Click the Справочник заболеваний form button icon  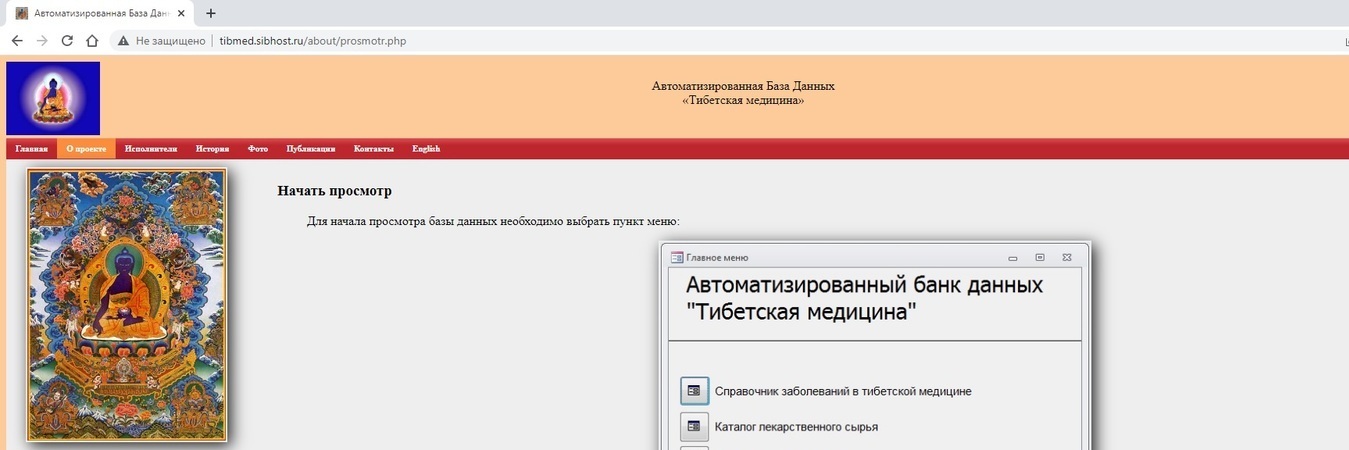(694, 391)
